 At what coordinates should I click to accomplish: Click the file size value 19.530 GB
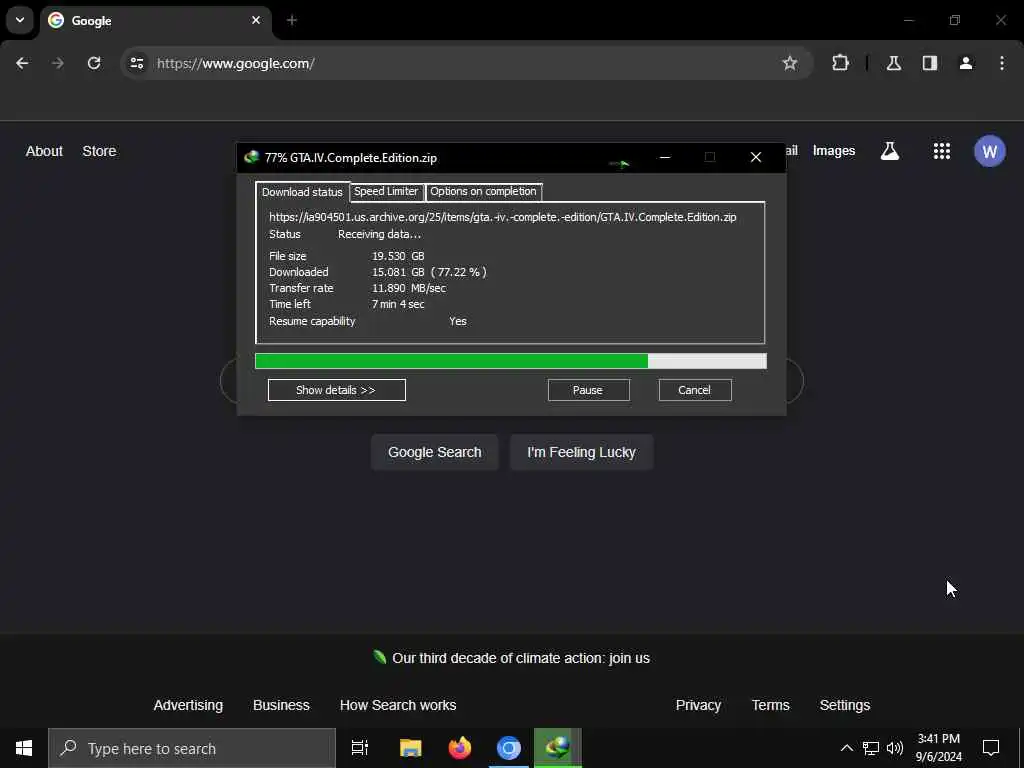(x=398, y=256)
